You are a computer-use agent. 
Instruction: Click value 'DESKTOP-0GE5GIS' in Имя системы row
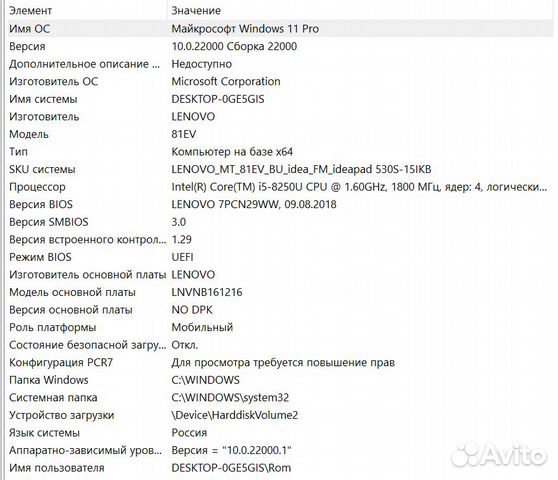coord(218,99)
